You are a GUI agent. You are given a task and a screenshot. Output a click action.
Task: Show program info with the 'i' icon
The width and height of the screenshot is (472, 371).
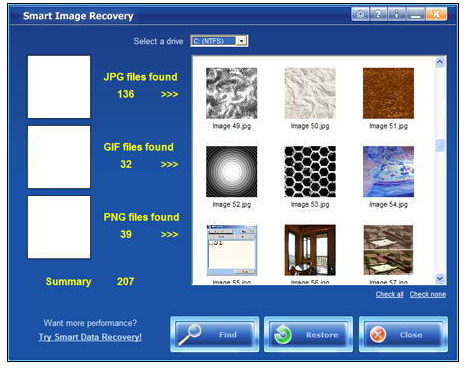(396, 14)
